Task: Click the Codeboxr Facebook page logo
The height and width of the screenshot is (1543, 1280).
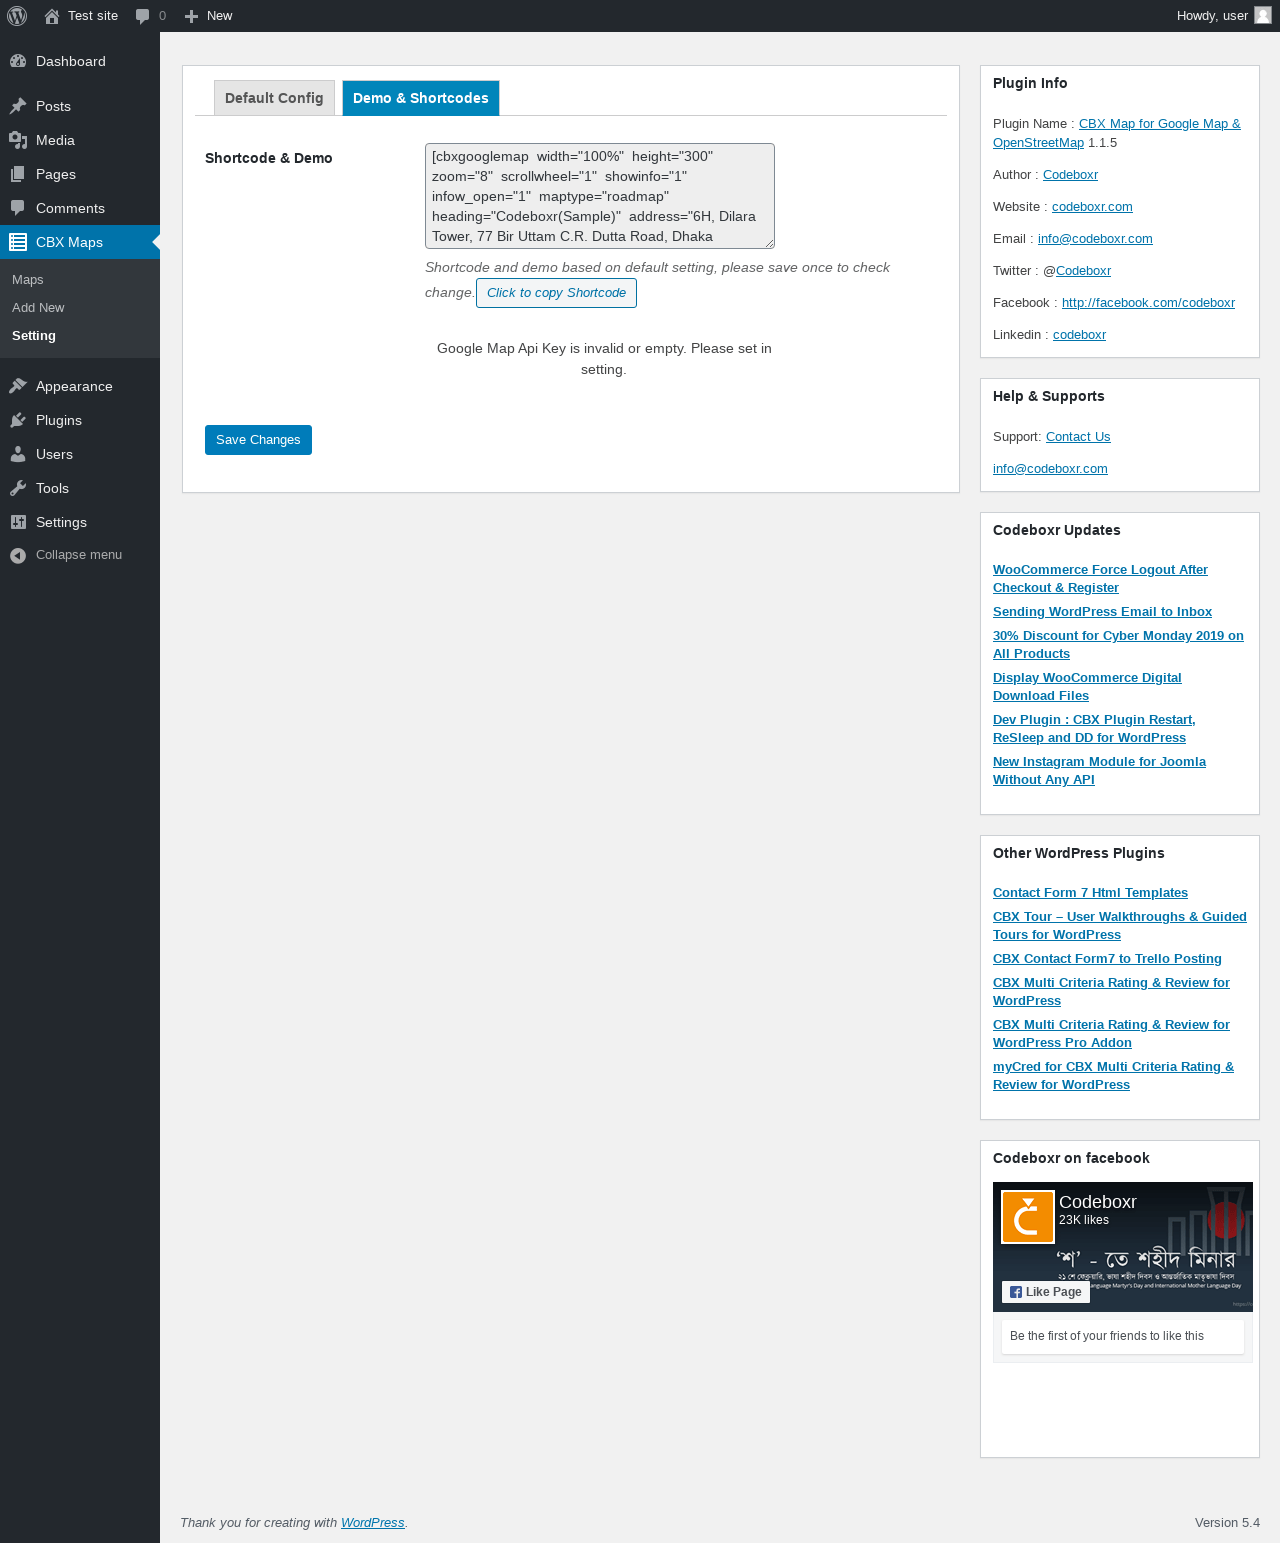Action: pyautogui.click(x=1028, y=1217)
